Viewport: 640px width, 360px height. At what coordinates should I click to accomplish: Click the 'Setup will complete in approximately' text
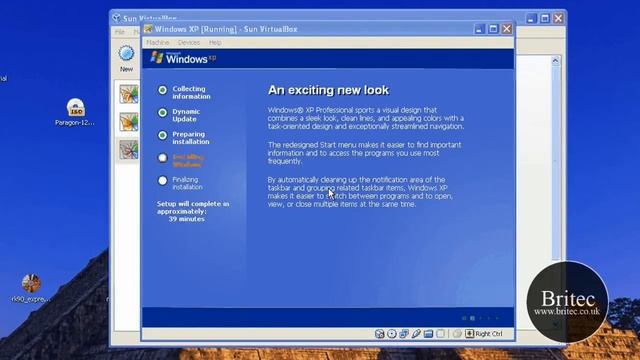193,207
